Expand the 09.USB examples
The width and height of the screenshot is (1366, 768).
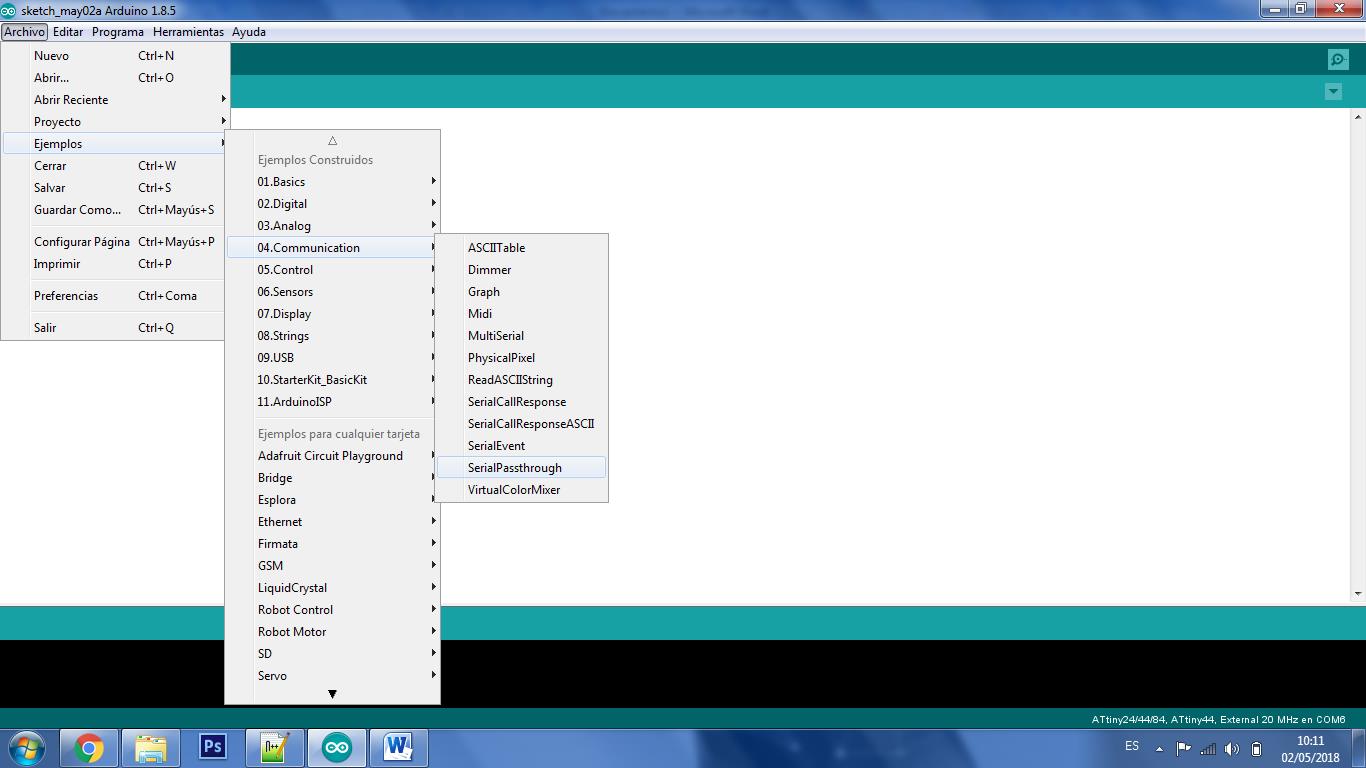click(332, 358)
